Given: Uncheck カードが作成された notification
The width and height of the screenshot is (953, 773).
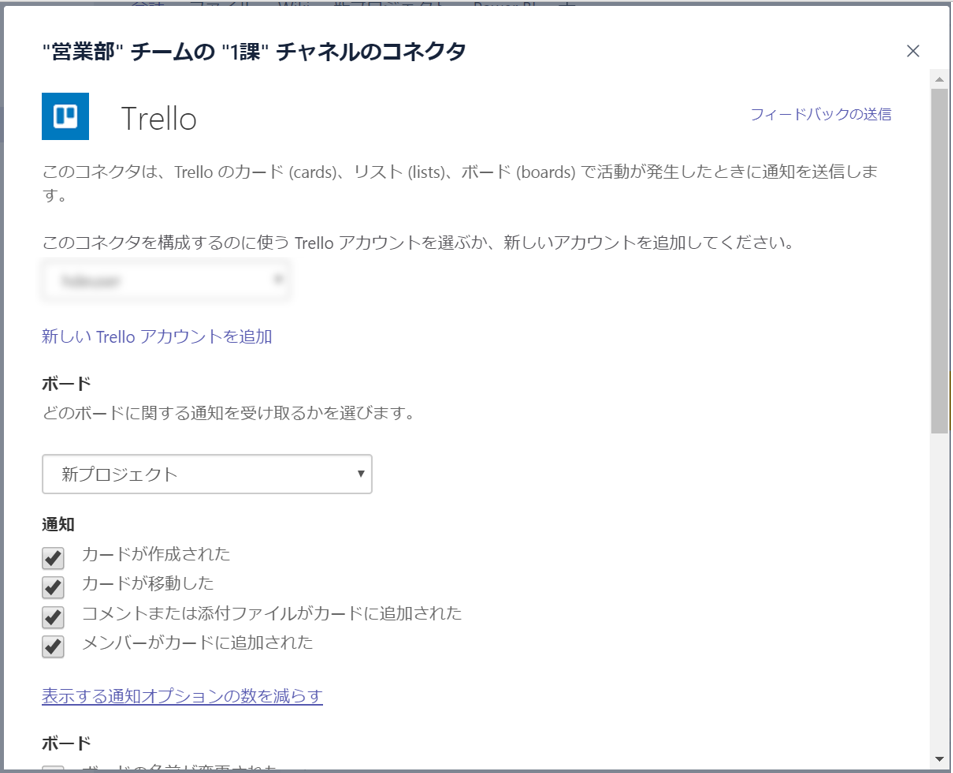Looking at the screenshot, I should pos(52,558).
